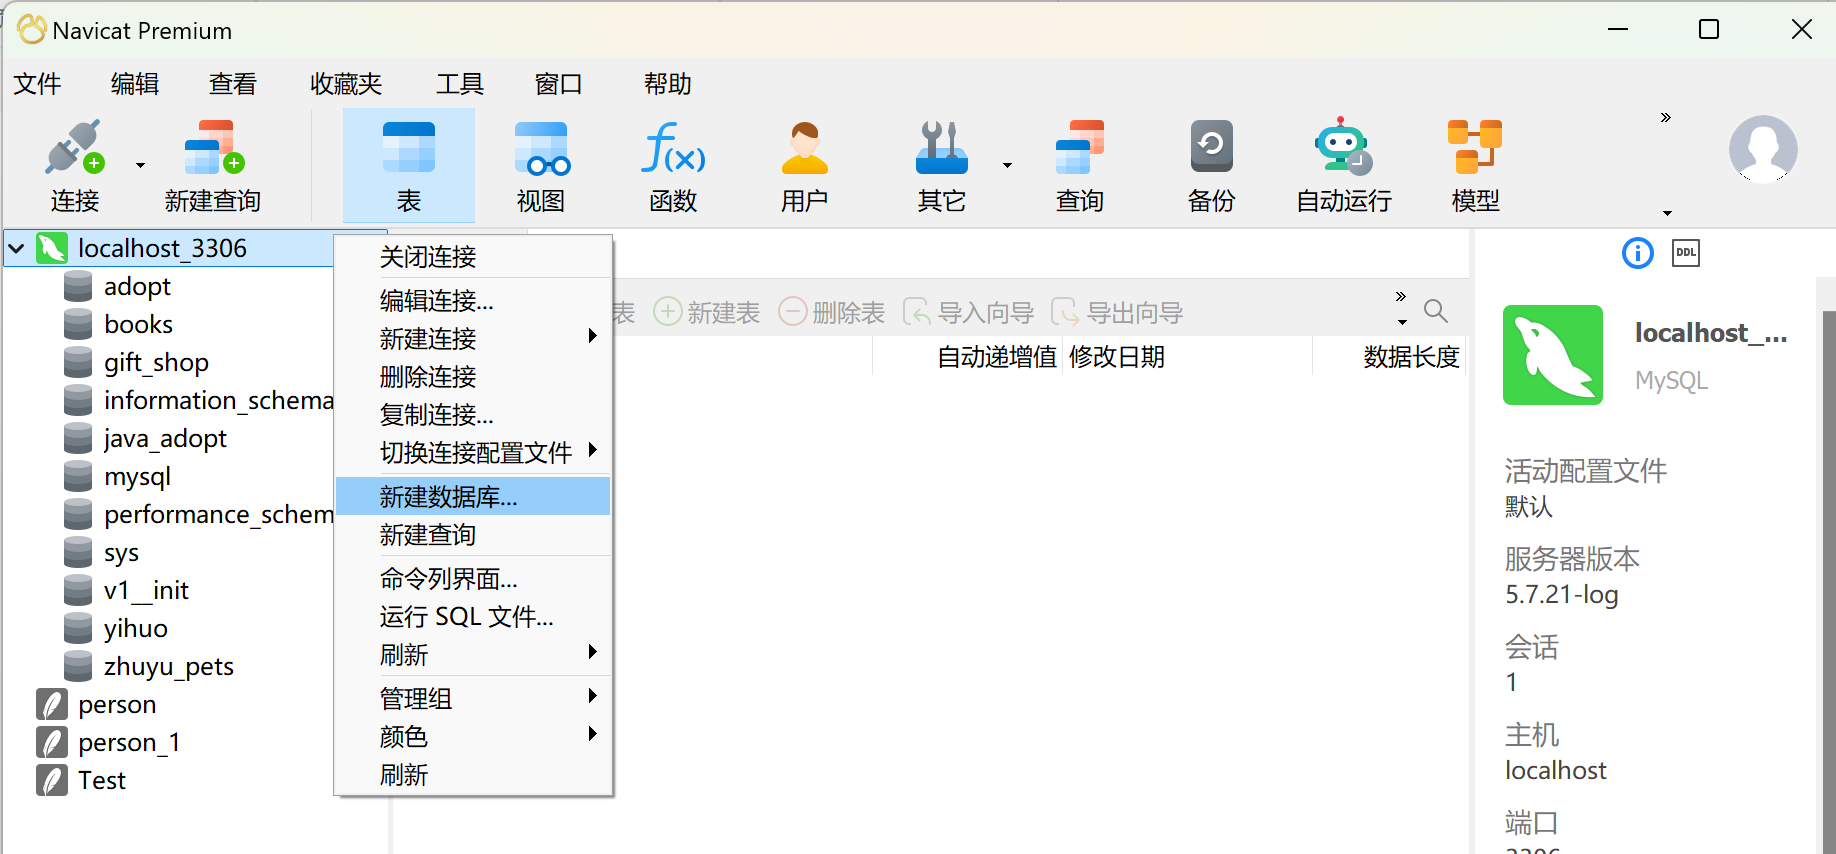Image resolution: width=1836 pixels, height=854 pixels.
Task: Select the 表 tables toolbar button
Action: 409,166
